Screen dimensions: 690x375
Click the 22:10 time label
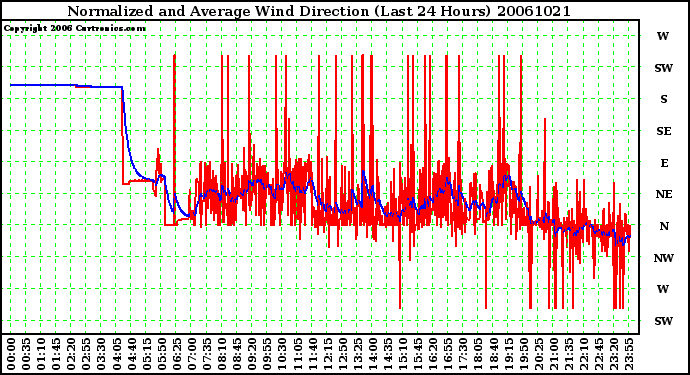point(583,354)
